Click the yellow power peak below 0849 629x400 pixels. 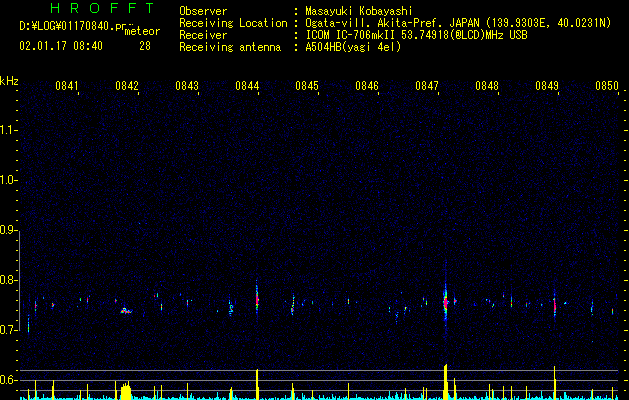pos(555,383)
